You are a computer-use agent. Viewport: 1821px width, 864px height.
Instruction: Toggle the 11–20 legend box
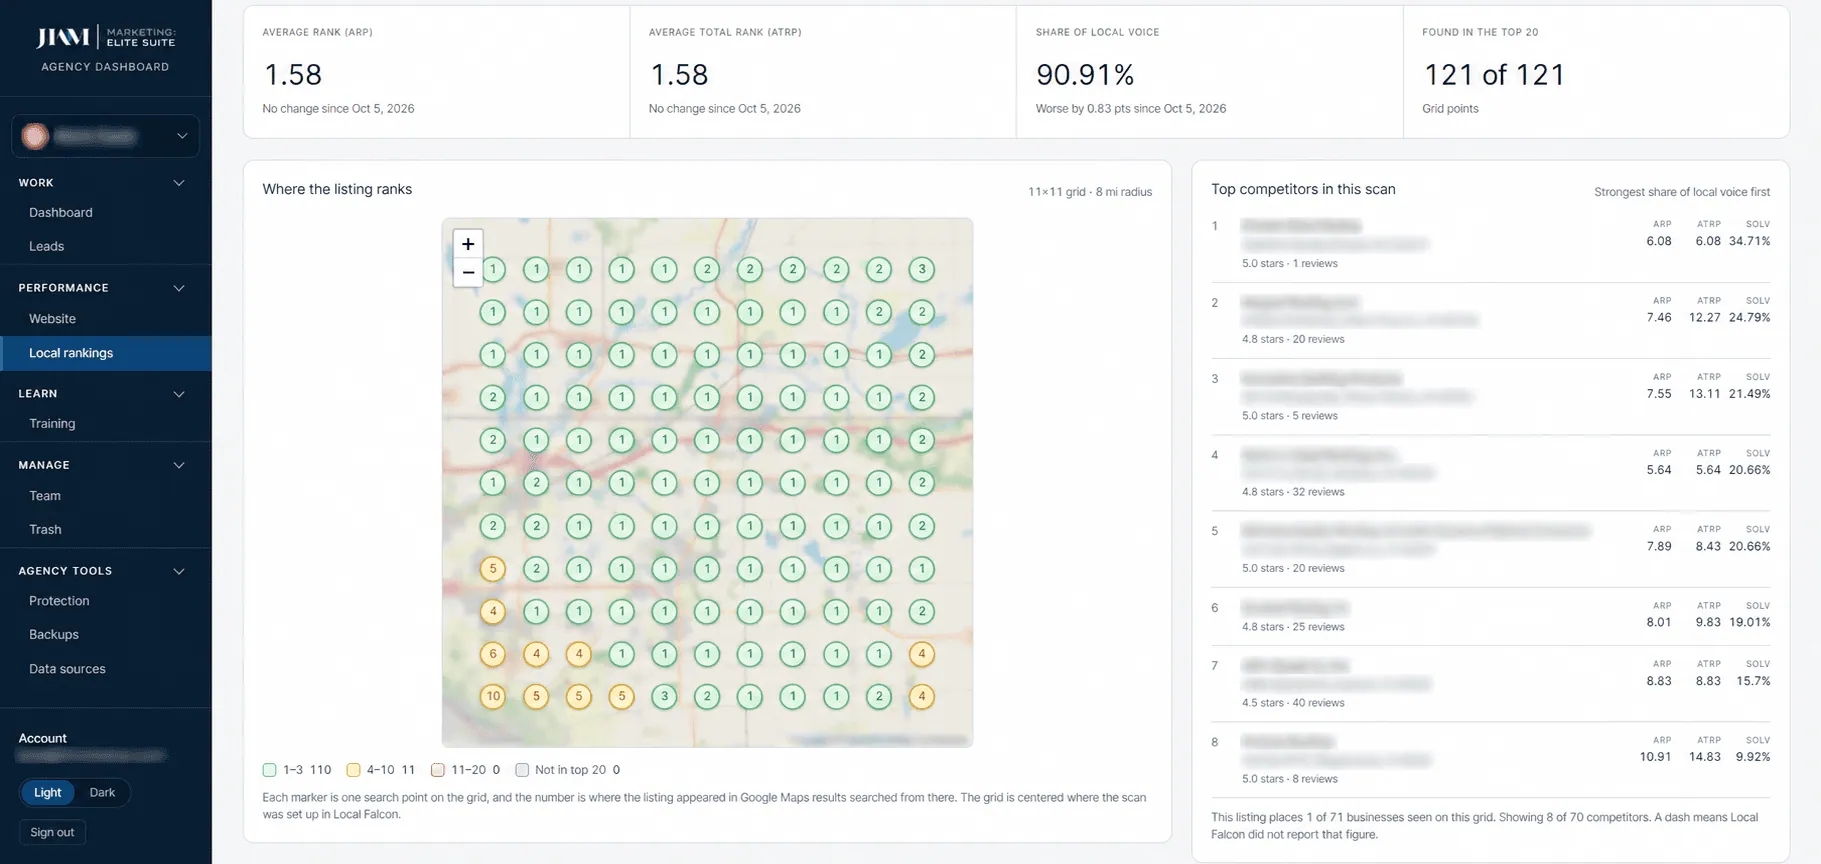pyautogui.click(x=438, y=770)
